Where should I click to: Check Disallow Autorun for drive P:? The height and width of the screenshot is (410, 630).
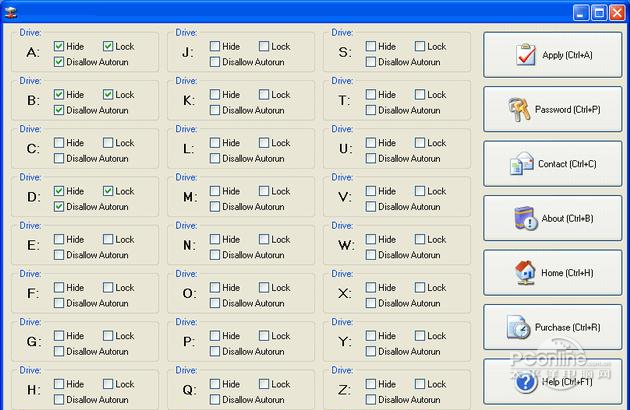(215, 351)
